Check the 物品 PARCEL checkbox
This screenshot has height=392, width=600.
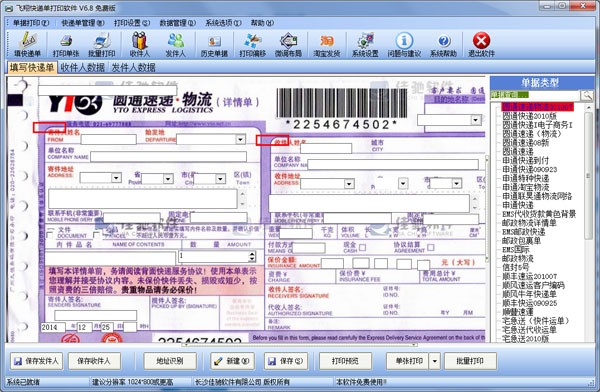pyautogui.click(x=97, y=235)
